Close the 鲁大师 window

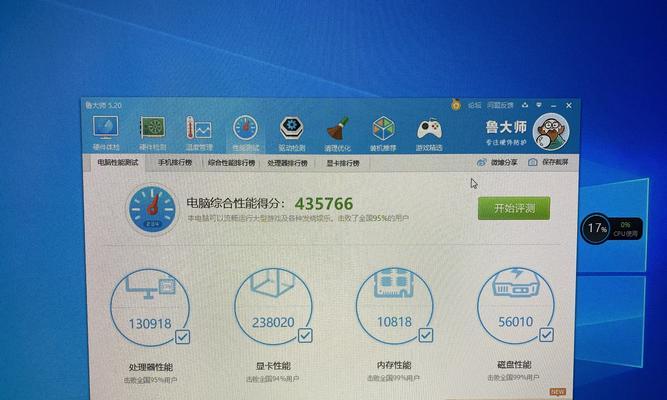tap(569, 105)
